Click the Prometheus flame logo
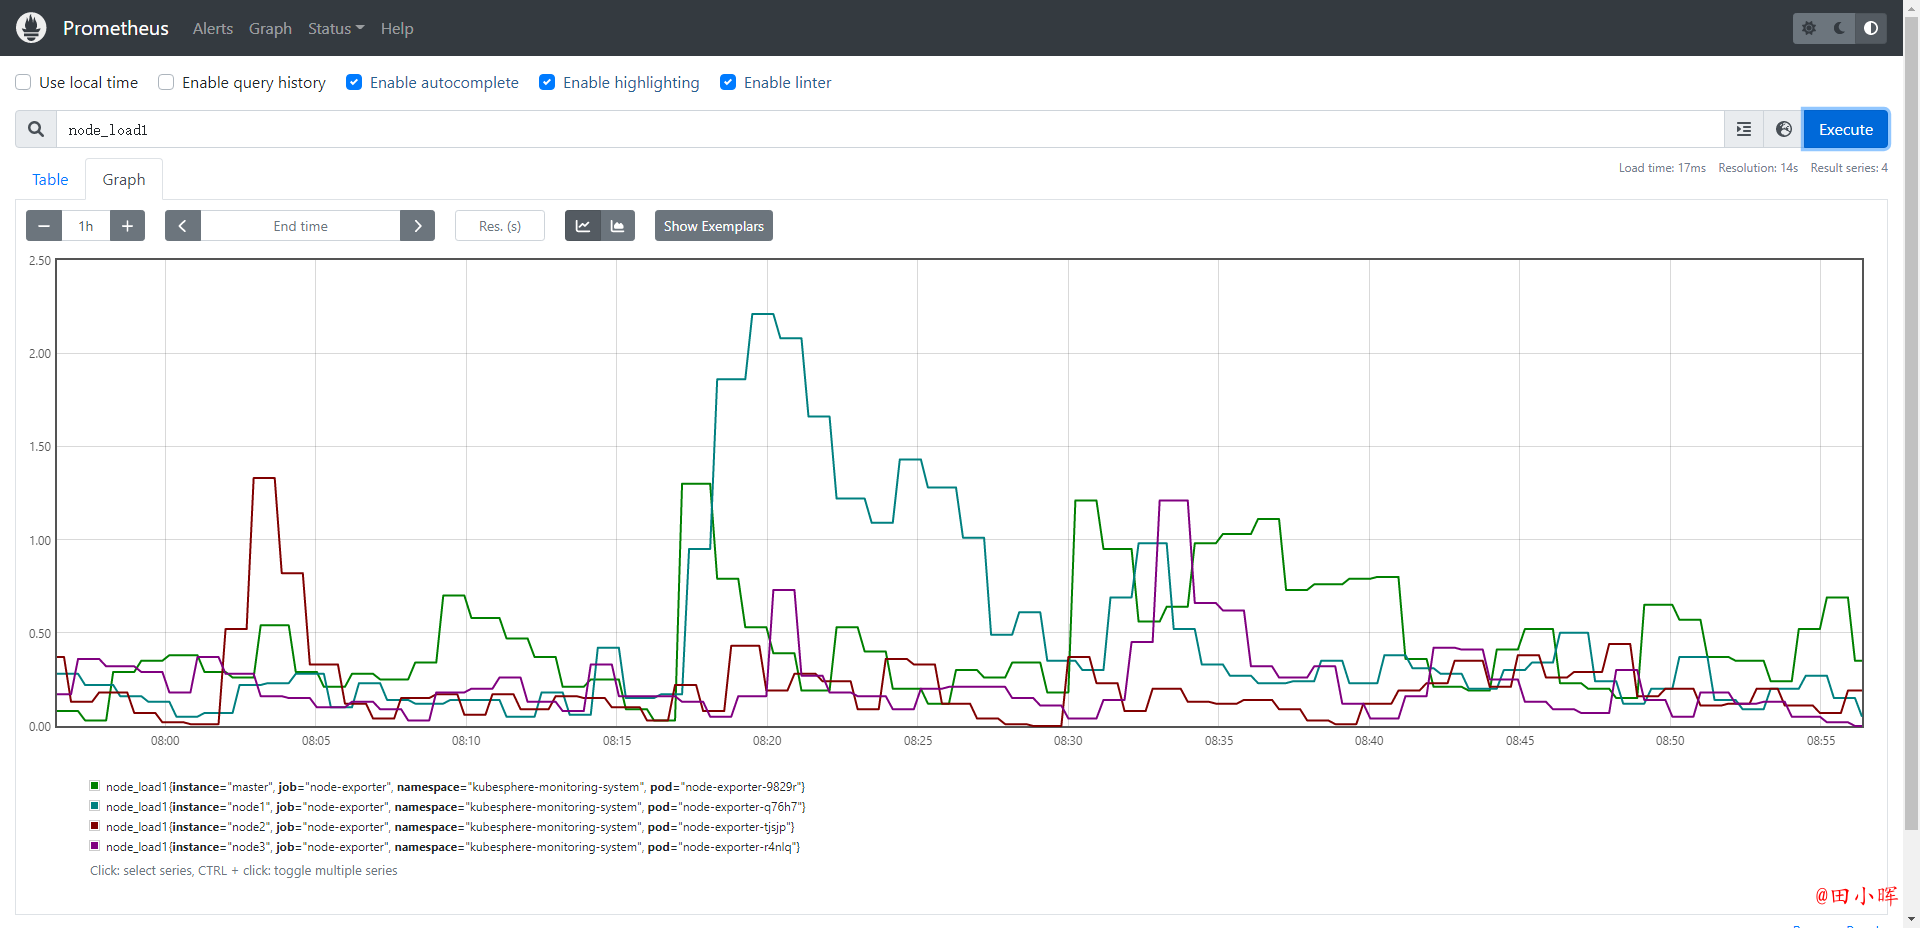 (31, 28)
